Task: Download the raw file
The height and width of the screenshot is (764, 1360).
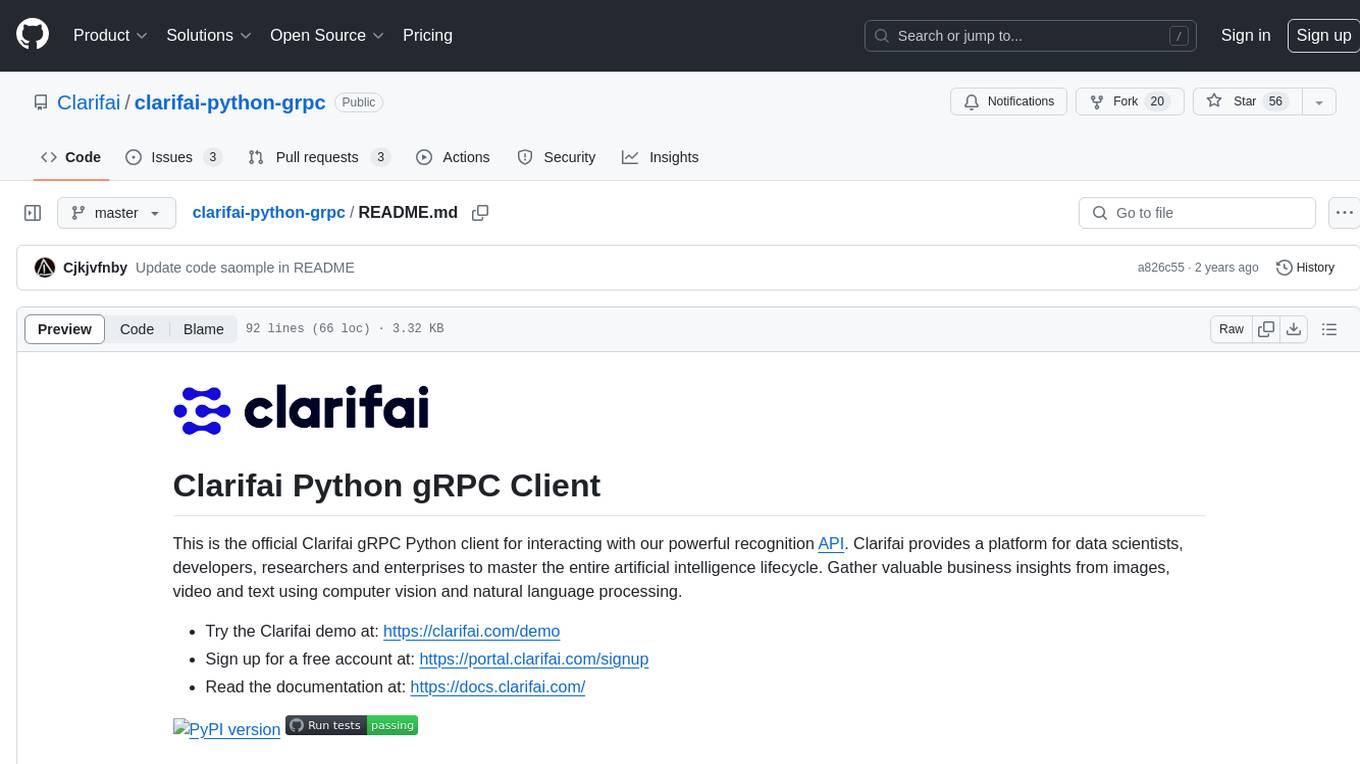Action: [1293, 329]
